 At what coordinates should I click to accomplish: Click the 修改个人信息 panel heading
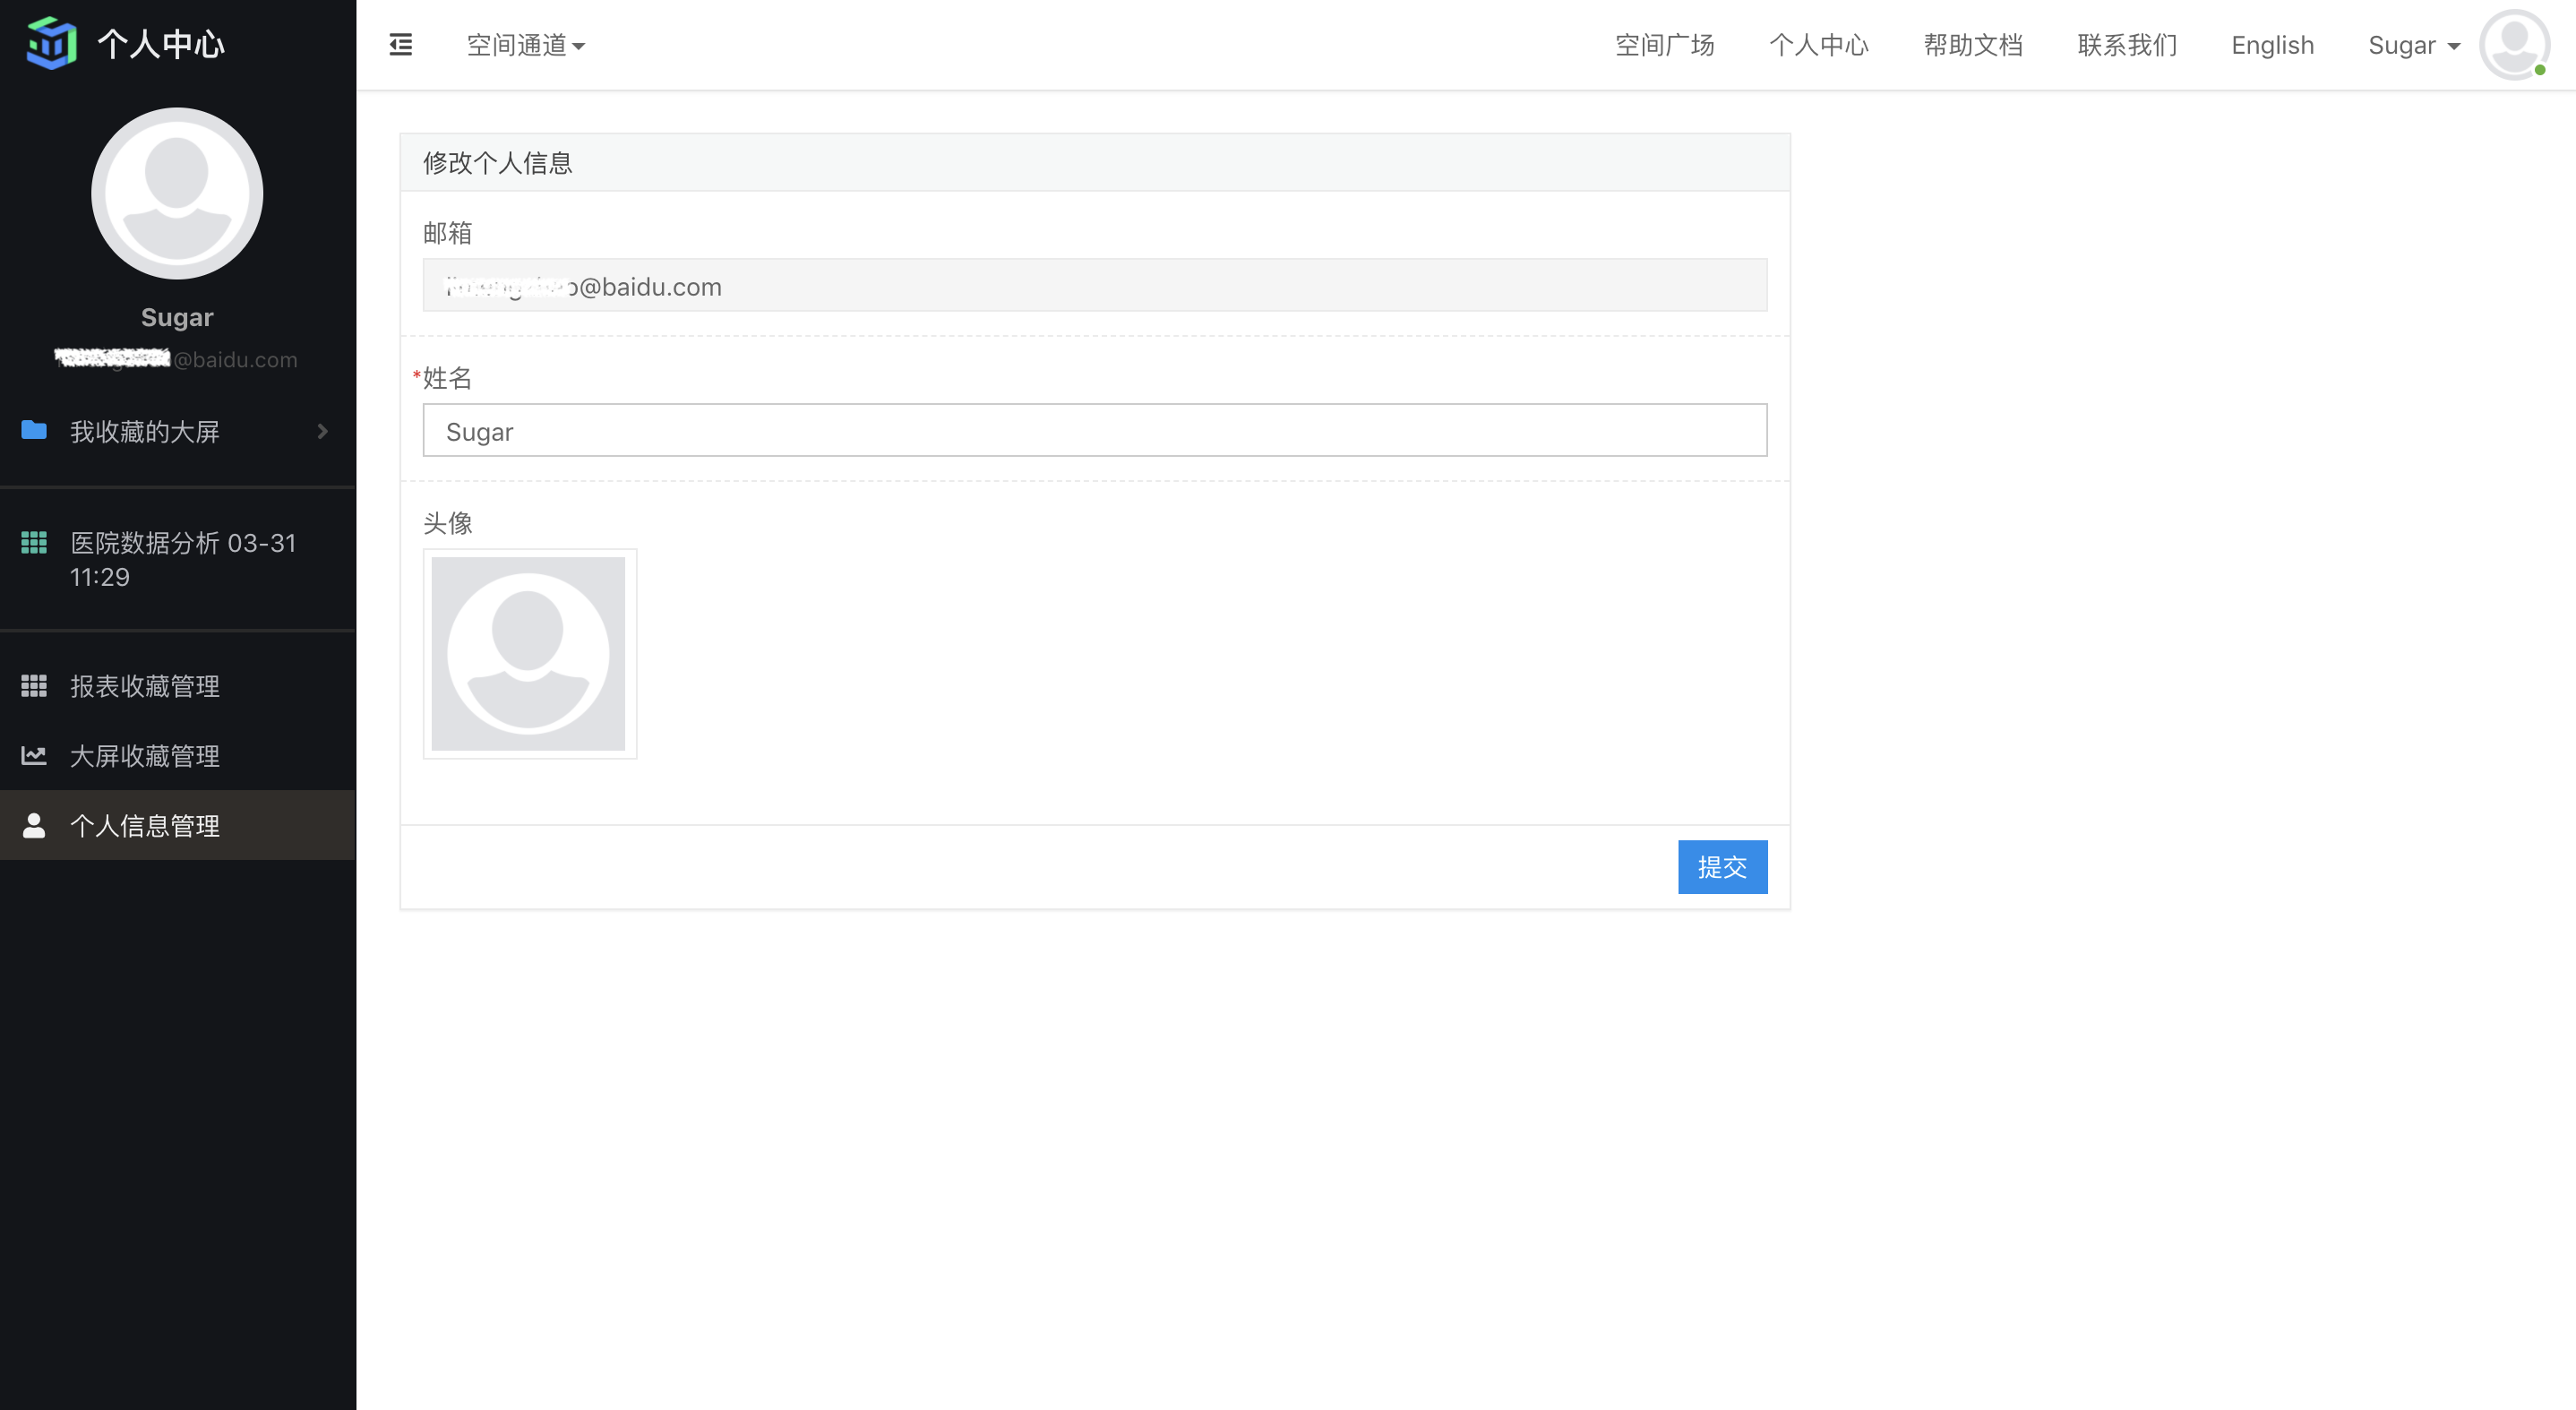(497, 162)
